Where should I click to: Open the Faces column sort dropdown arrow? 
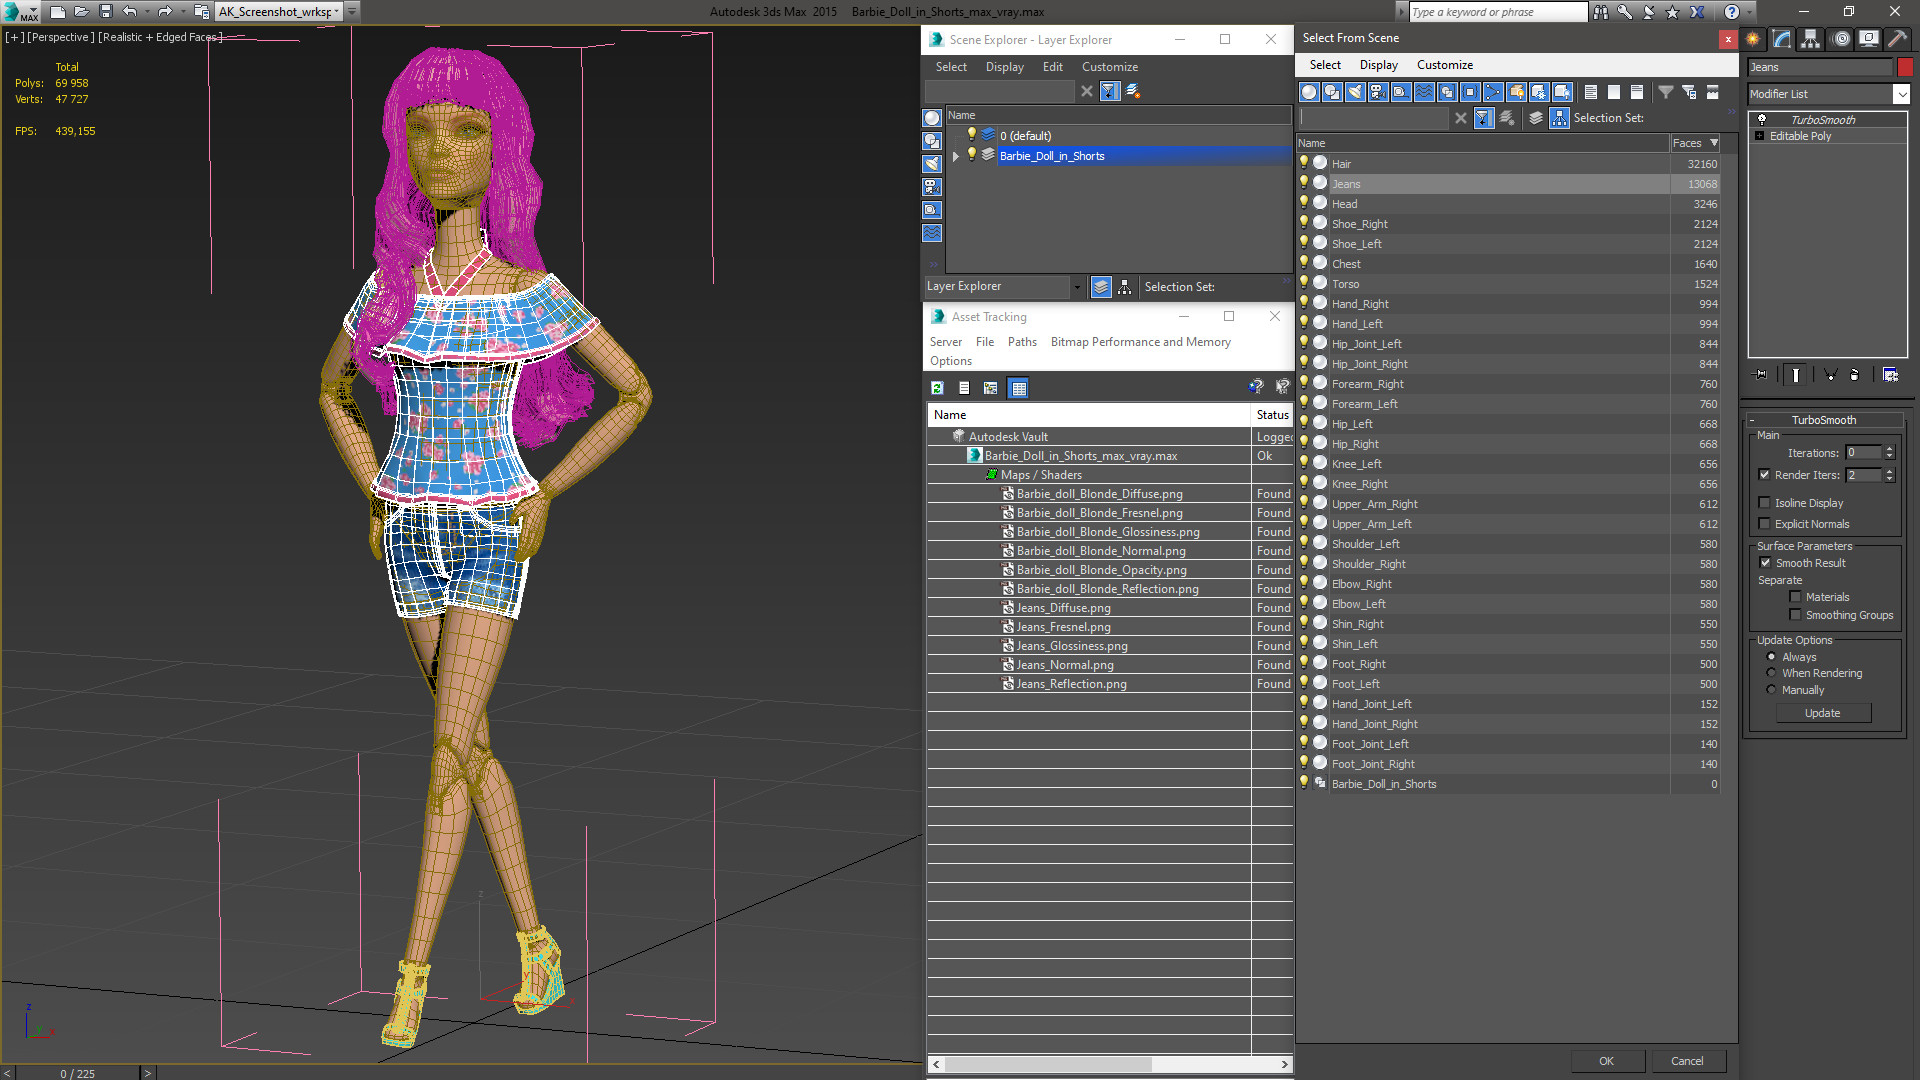pos(1714,143)
